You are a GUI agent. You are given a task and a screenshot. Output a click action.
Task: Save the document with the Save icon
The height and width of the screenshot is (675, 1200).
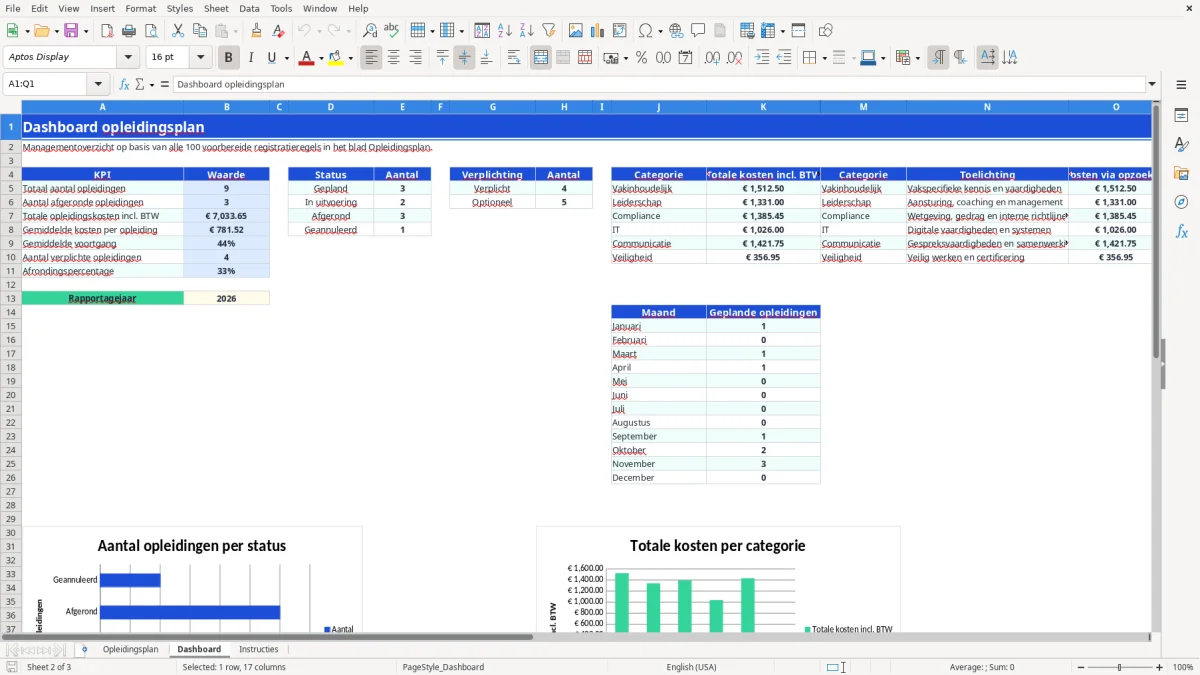coord(71,31)
